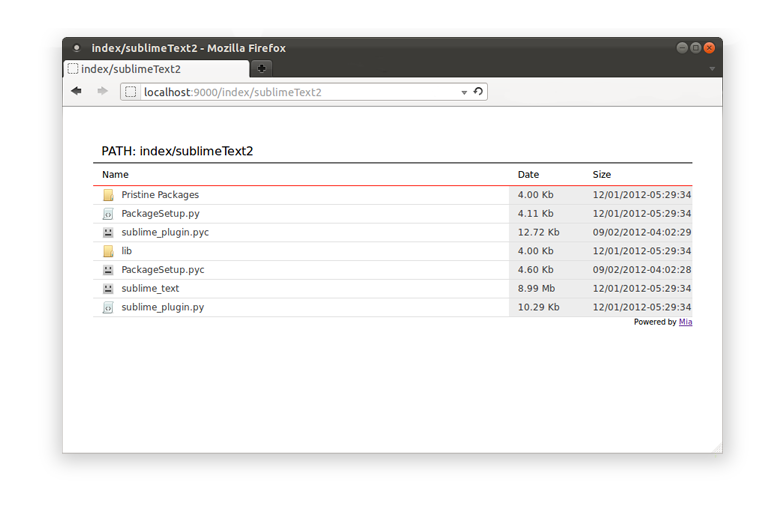The height and width of the screenshot is (513, 777).
Task: Click the file icon beside PackageSetup.py
Action: [108, 214]
